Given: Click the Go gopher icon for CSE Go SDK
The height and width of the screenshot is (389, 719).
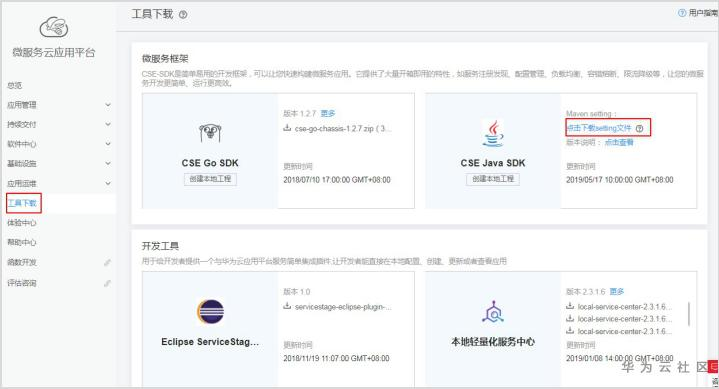Looking at the screenshot, I should (210, 134).
